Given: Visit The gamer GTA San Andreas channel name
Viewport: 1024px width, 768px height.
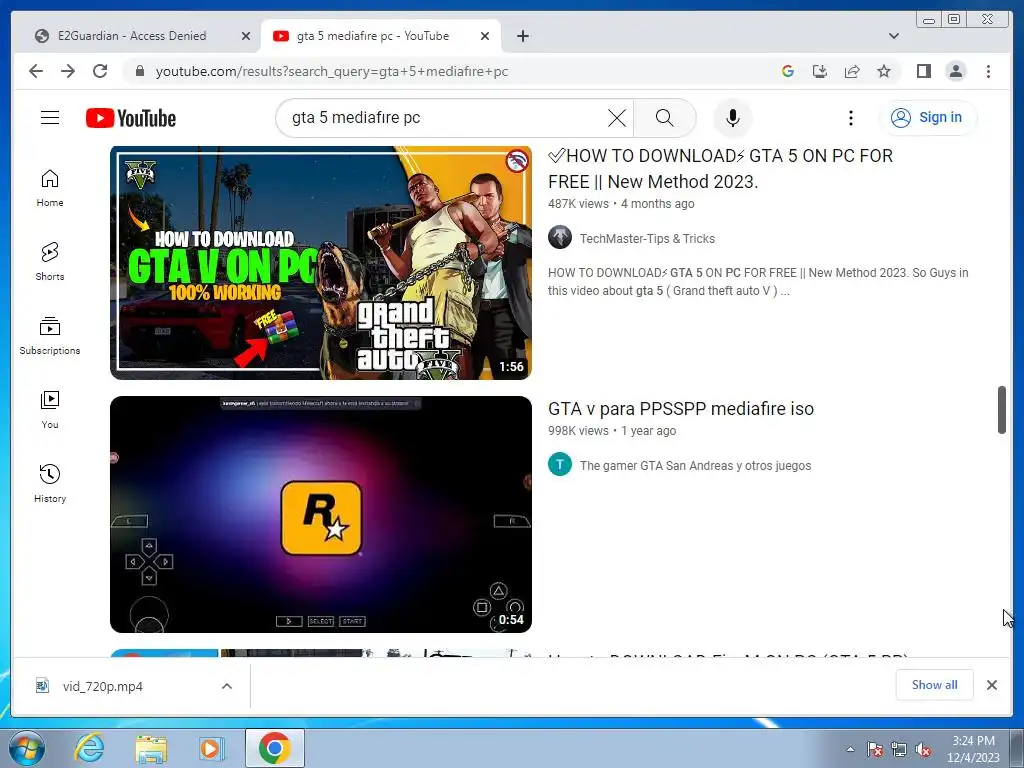Looking at the screenshot, I should pyautogui.click(x=696, y=466).
